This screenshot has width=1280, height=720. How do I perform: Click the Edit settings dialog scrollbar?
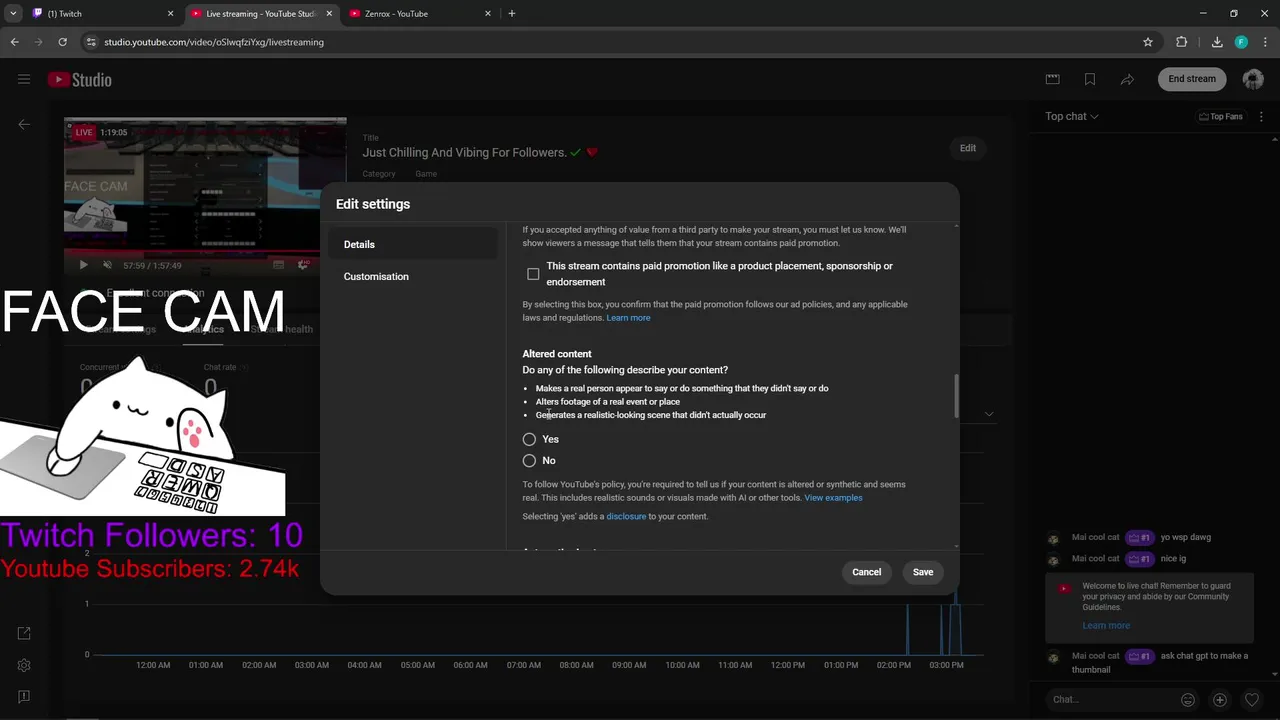point(956,396)
